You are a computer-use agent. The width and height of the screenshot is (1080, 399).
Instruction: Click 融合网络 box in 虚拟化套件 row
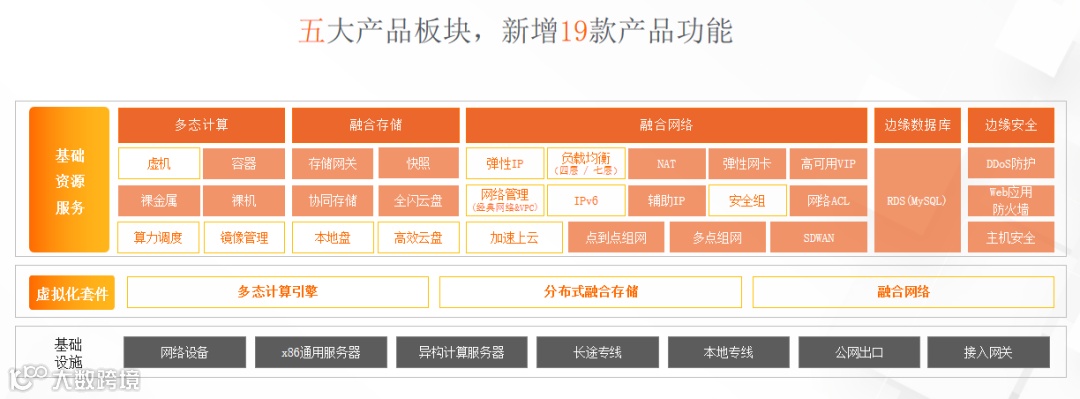coord(903,291)
